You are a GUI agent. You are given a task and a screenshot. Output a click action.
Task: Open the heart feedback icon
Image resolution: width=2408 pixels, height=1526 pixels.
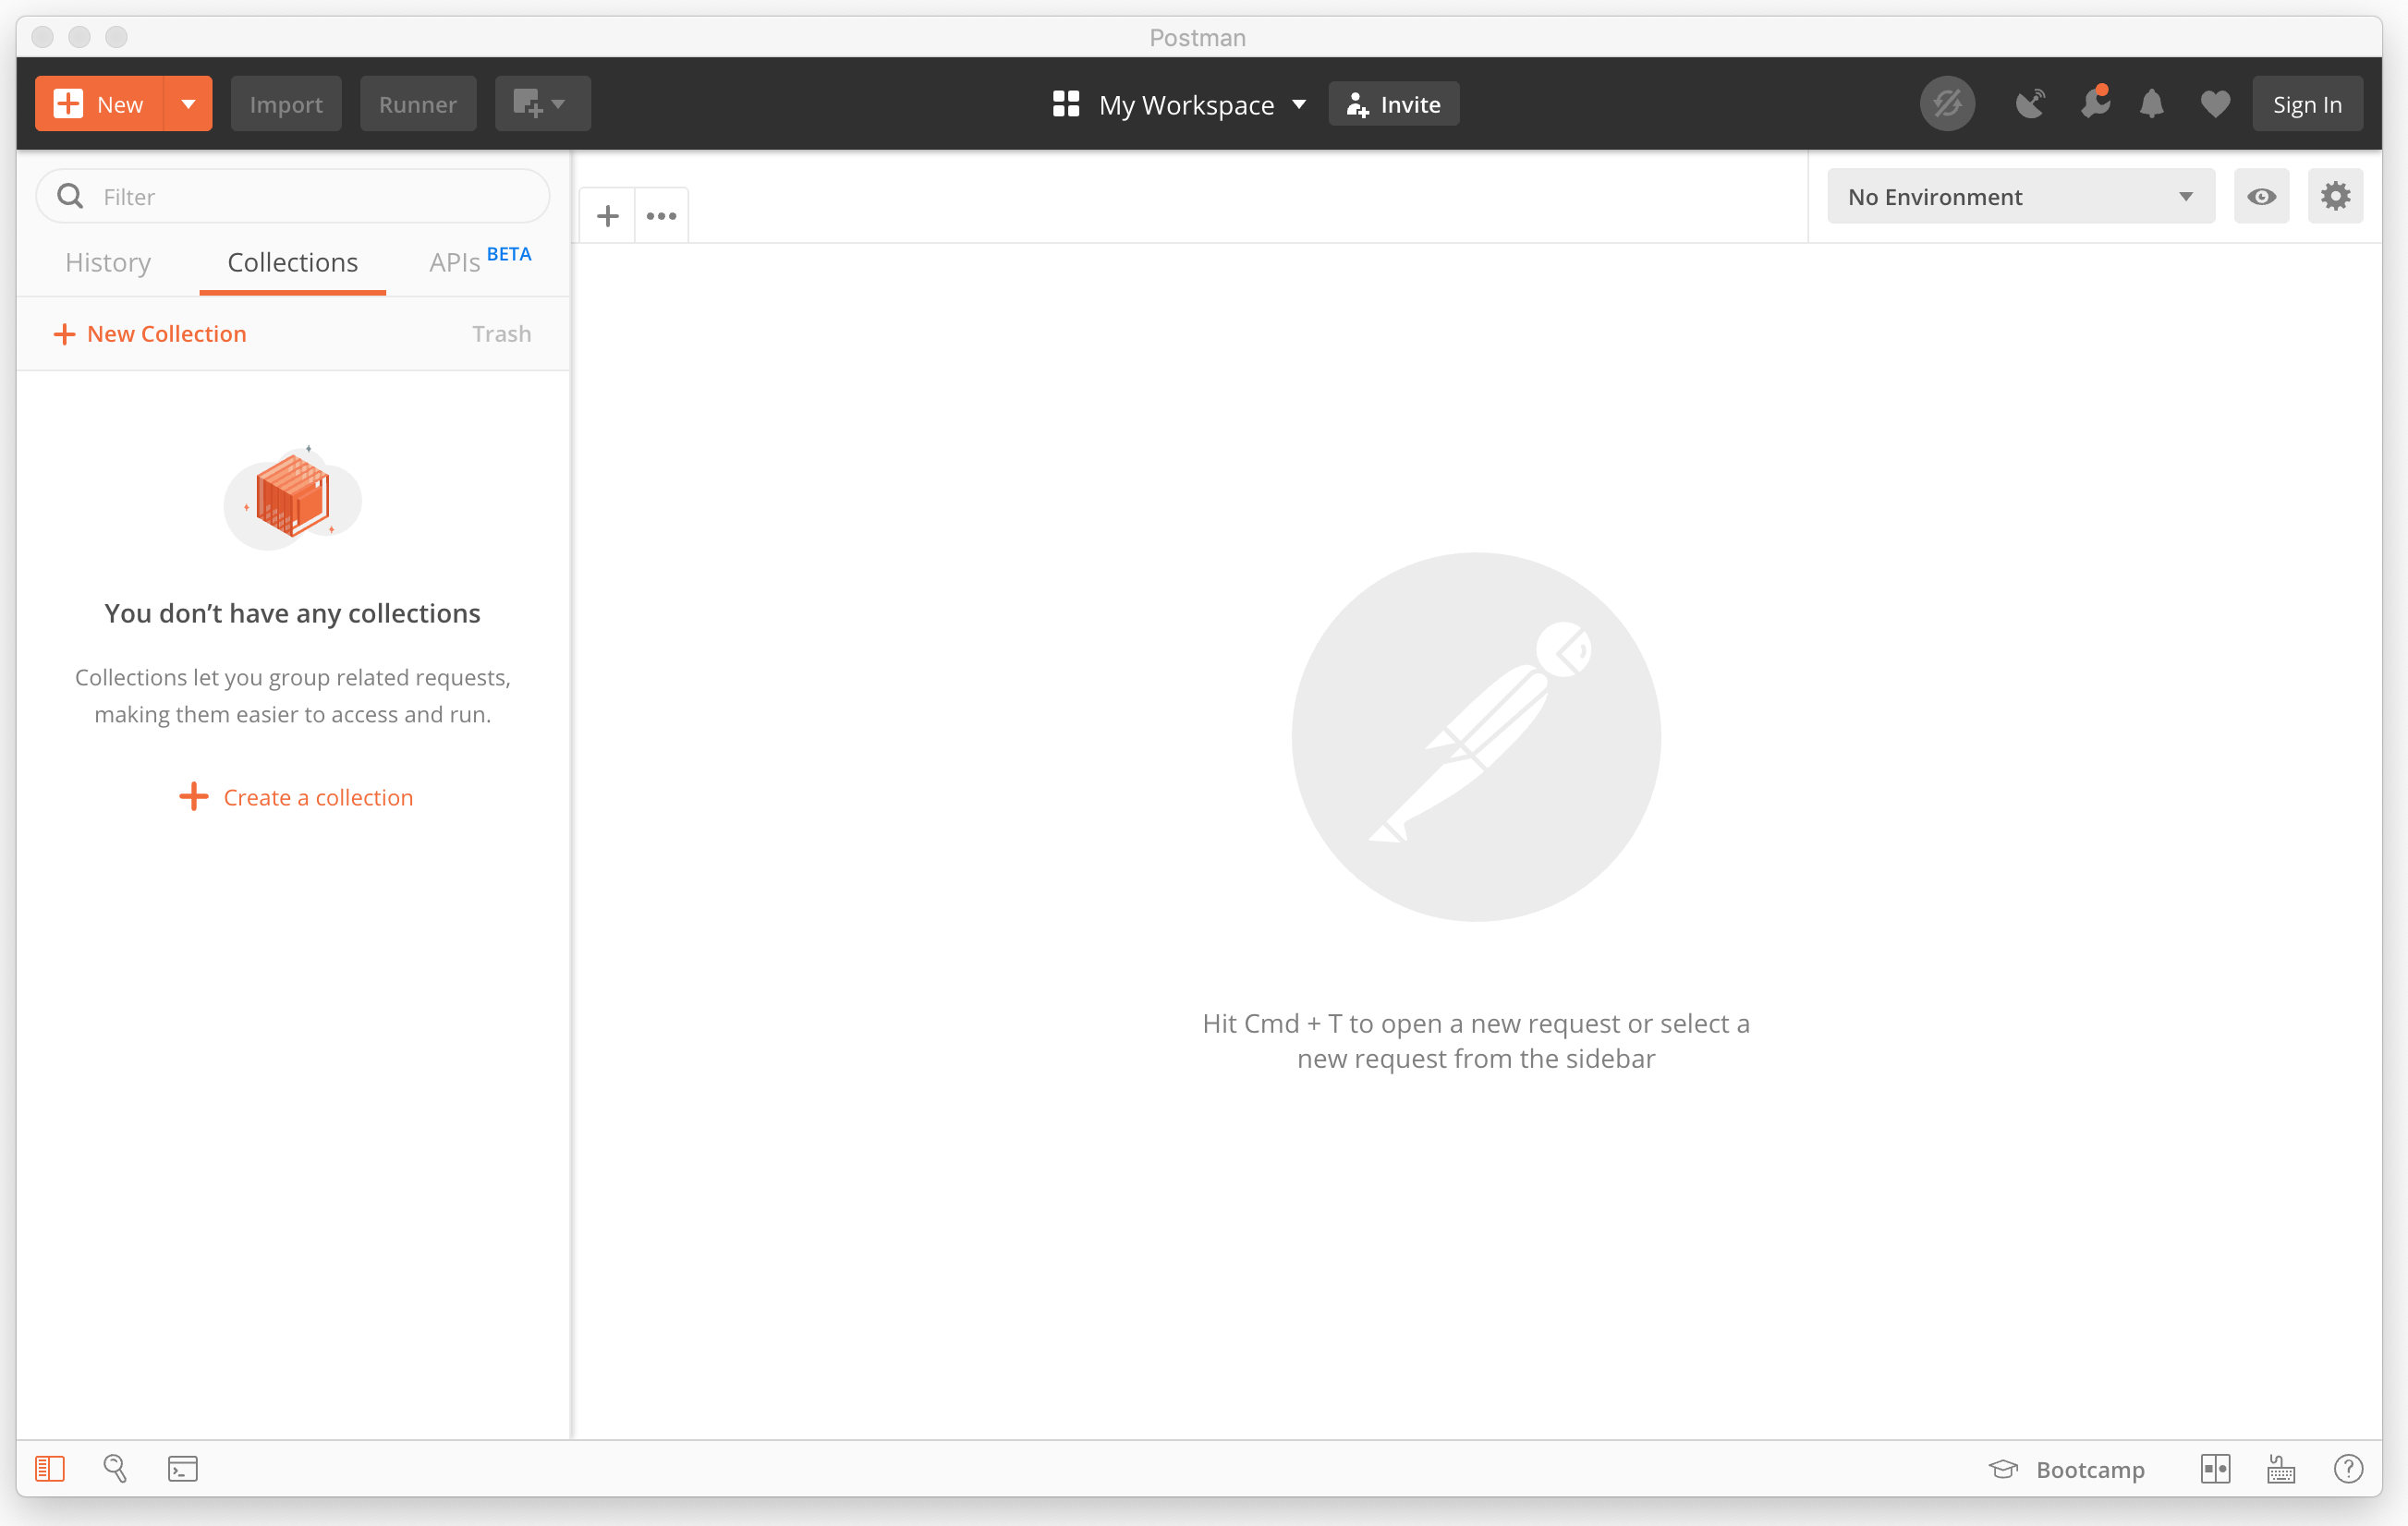[2215, 103]
